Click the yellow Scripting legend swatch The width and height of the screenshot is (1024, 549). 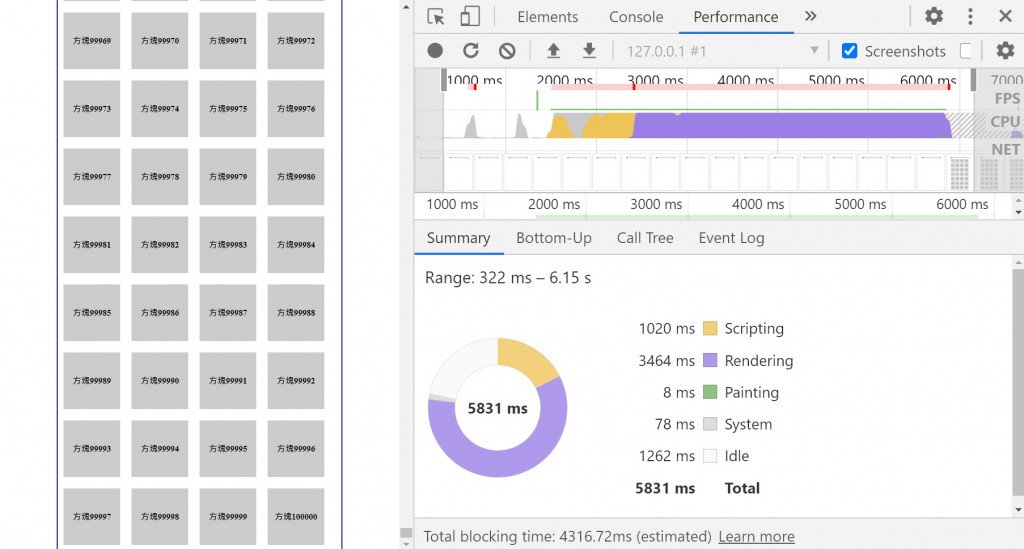710,328
